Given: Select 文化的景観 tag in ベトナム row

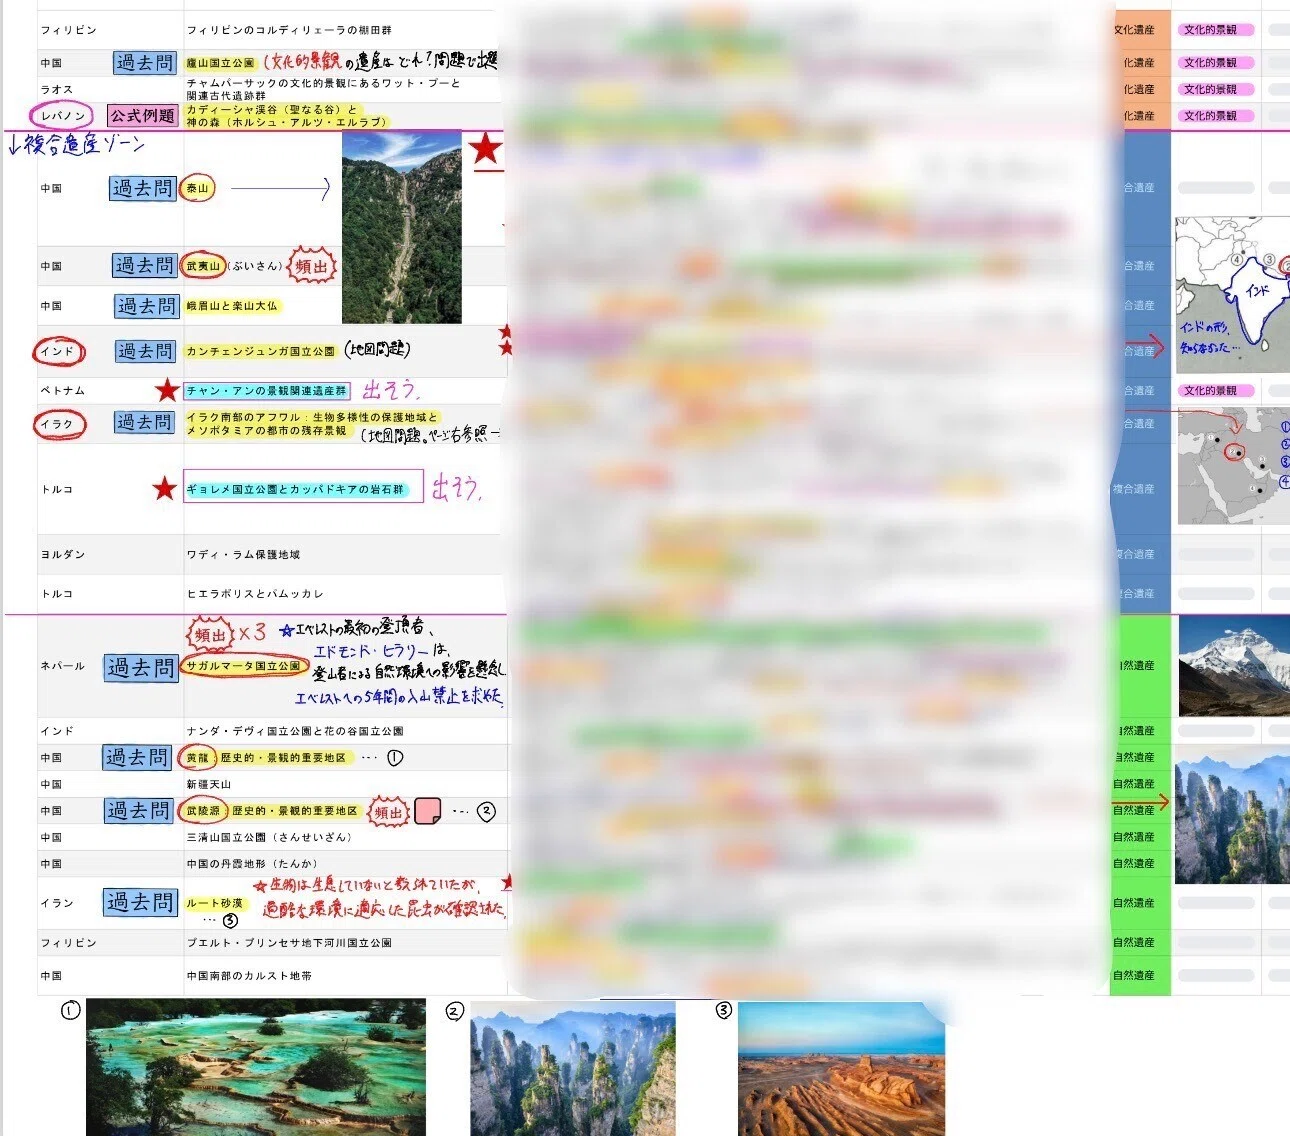Looking at the screenshot, I should 1214,390.
